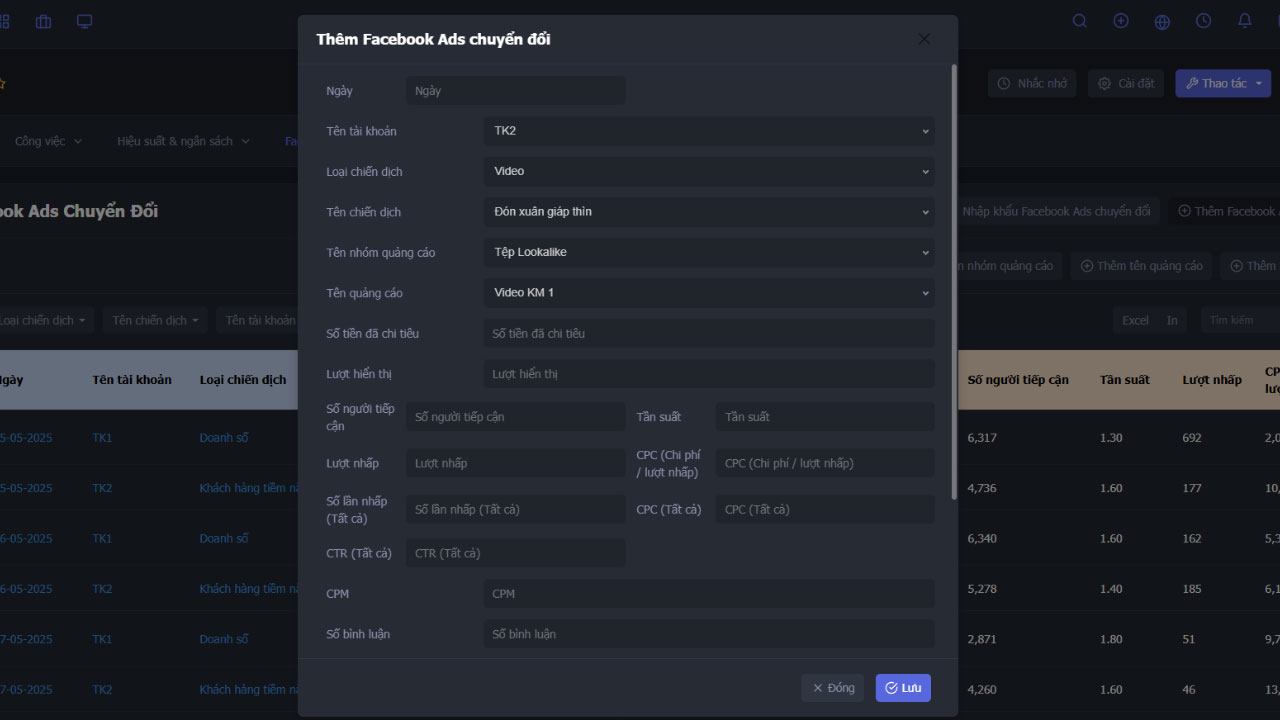
Task: Click the clock history icon in top bar
Action: tap(1203, 21)
